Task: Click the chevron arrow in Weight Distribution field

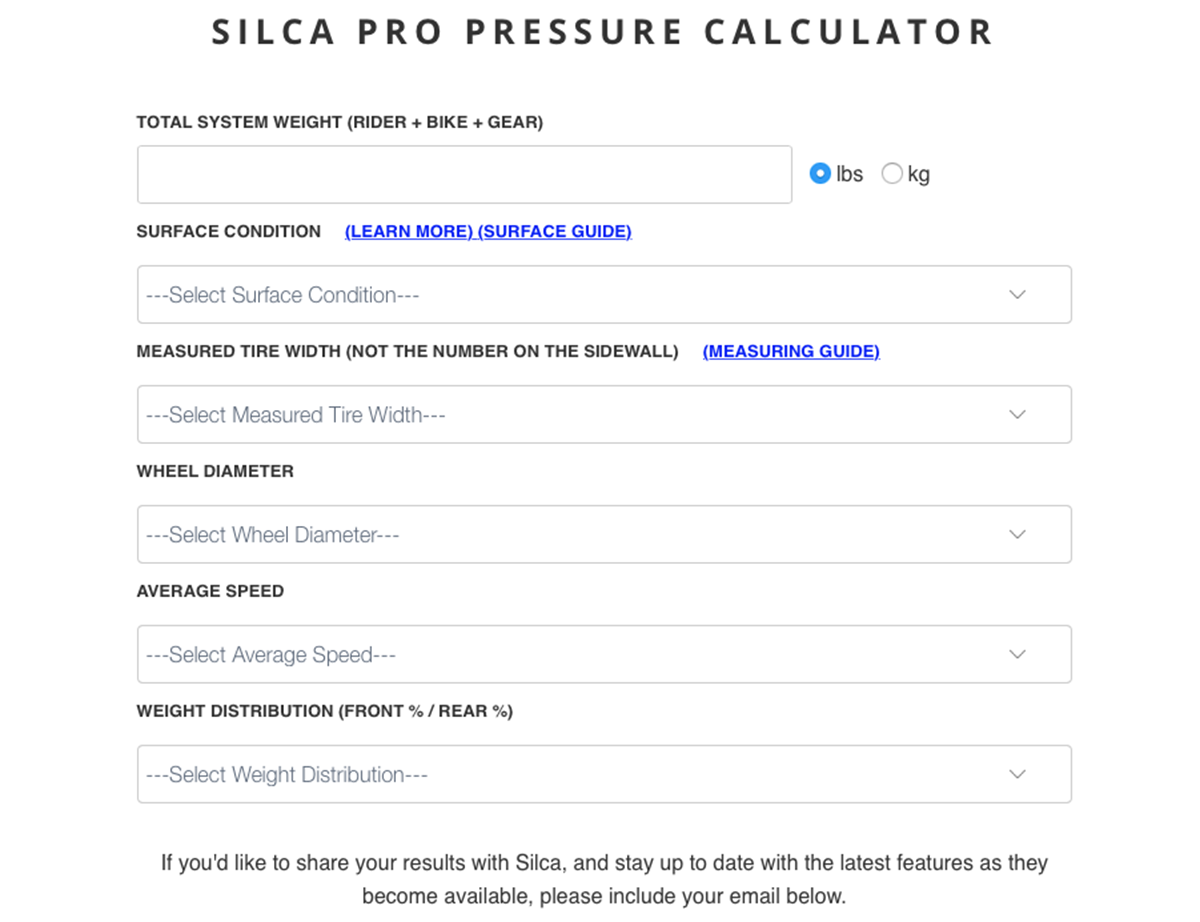Action: 1017,775
